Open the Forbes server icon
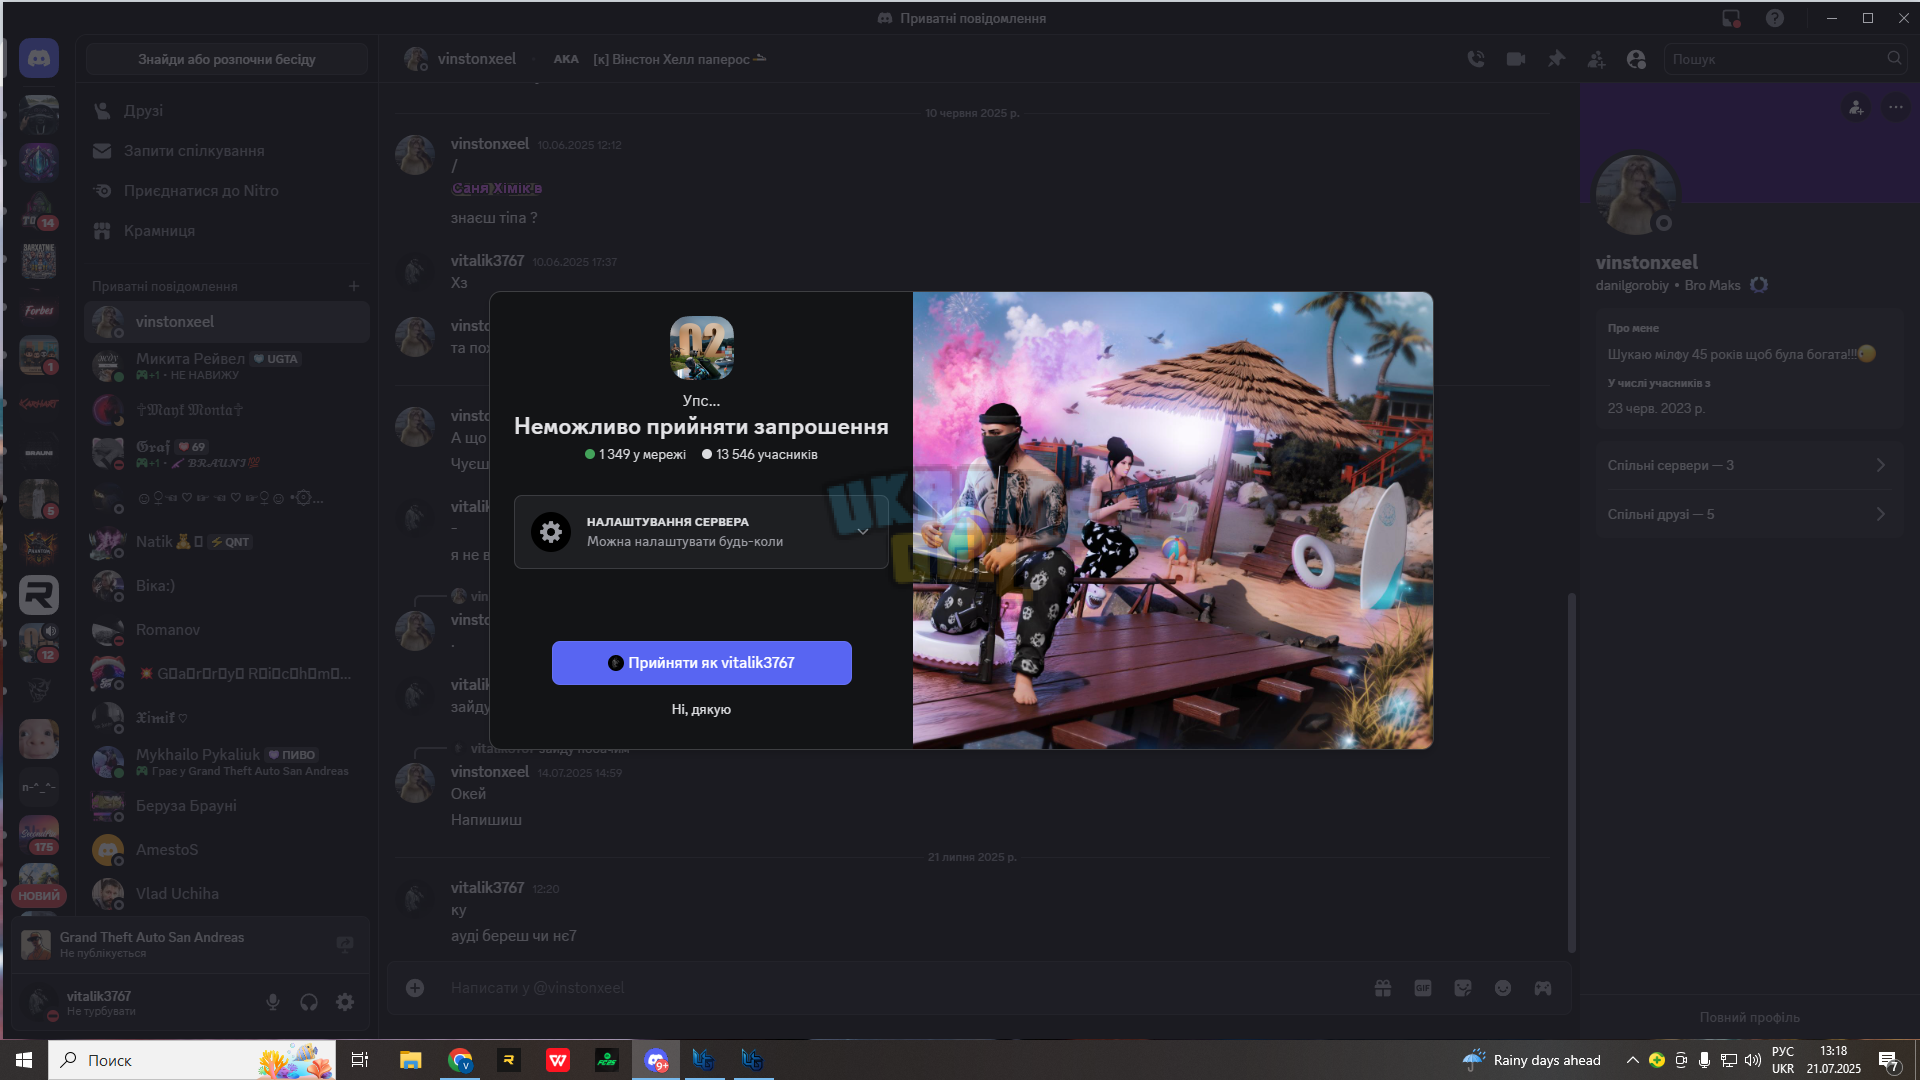The image size is (1920, 1080). click(x=39, y=310)
